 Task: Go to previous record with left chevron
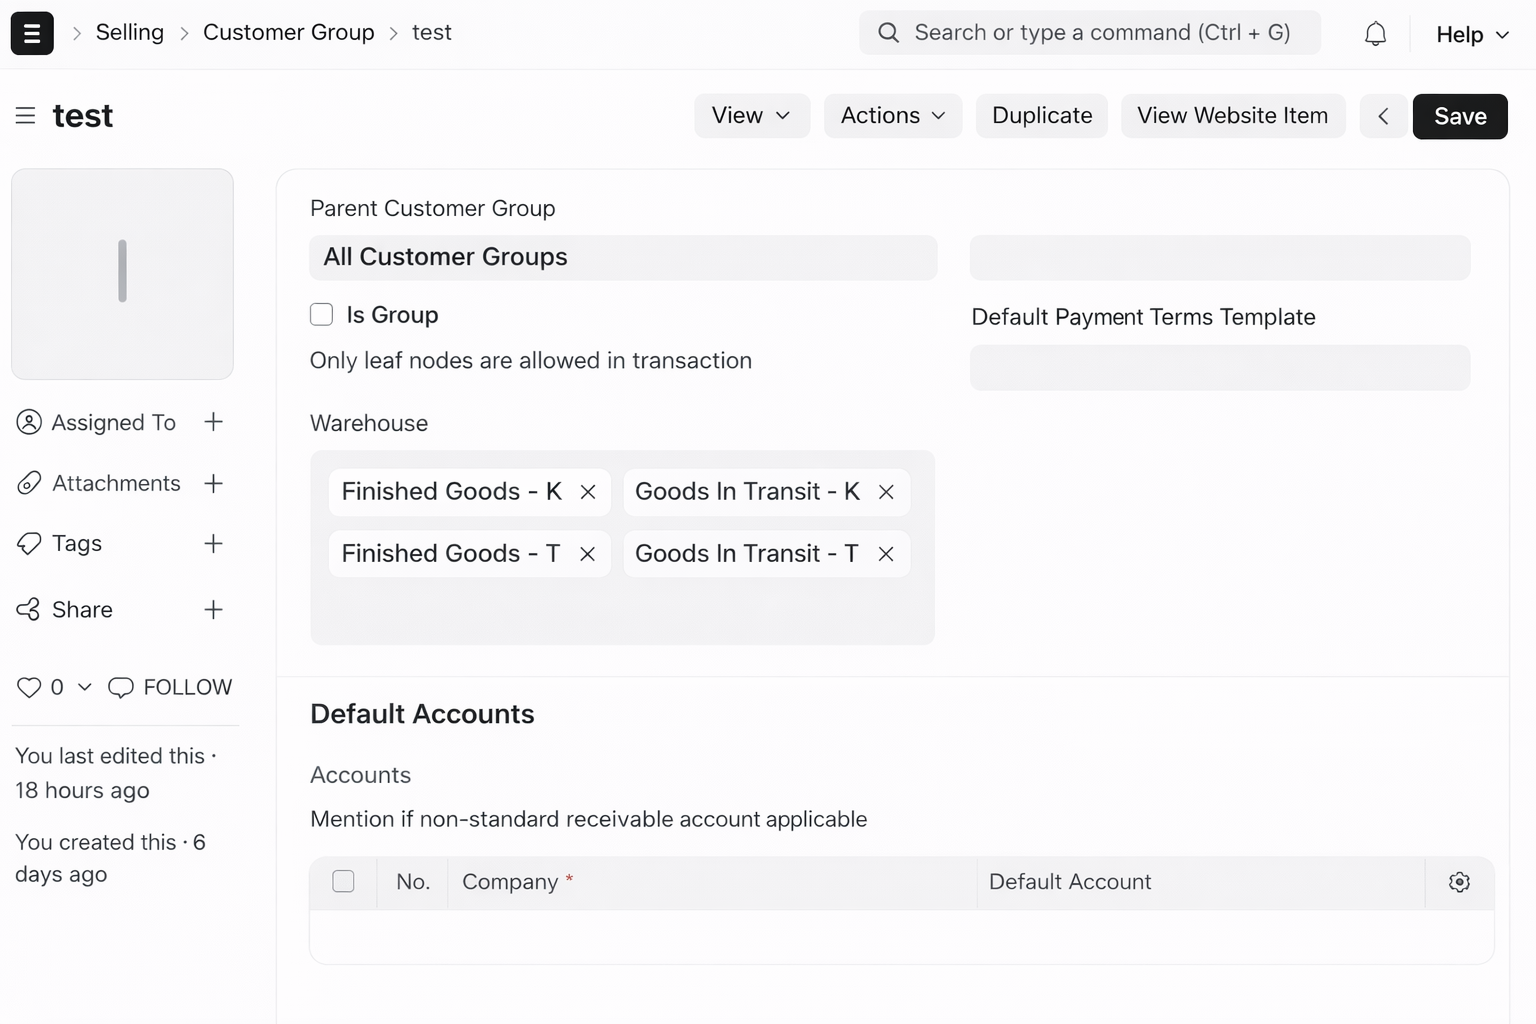coord(1384,116)
